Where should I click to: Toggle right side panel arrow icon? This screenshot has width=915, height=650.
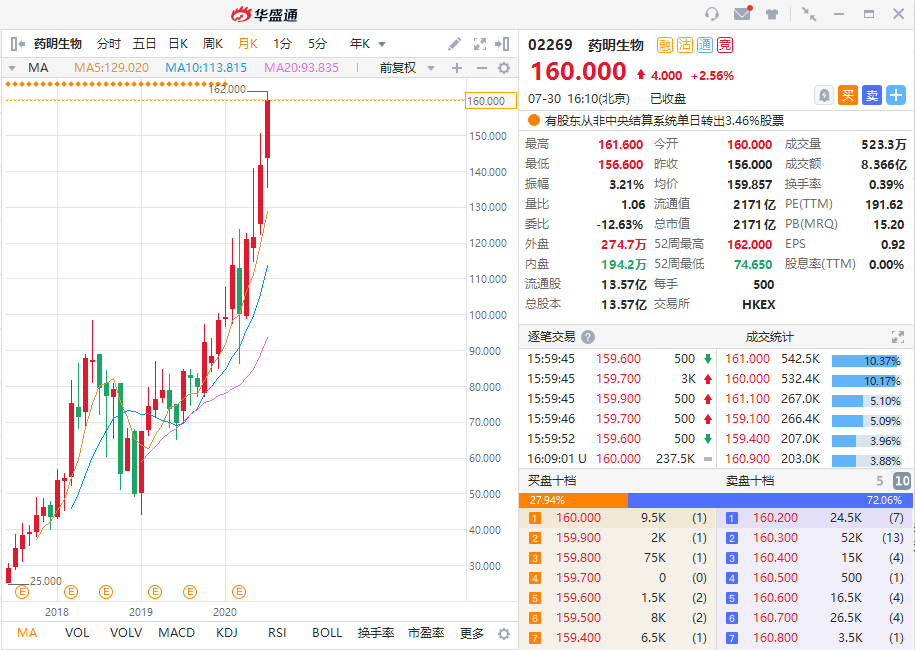502,44
